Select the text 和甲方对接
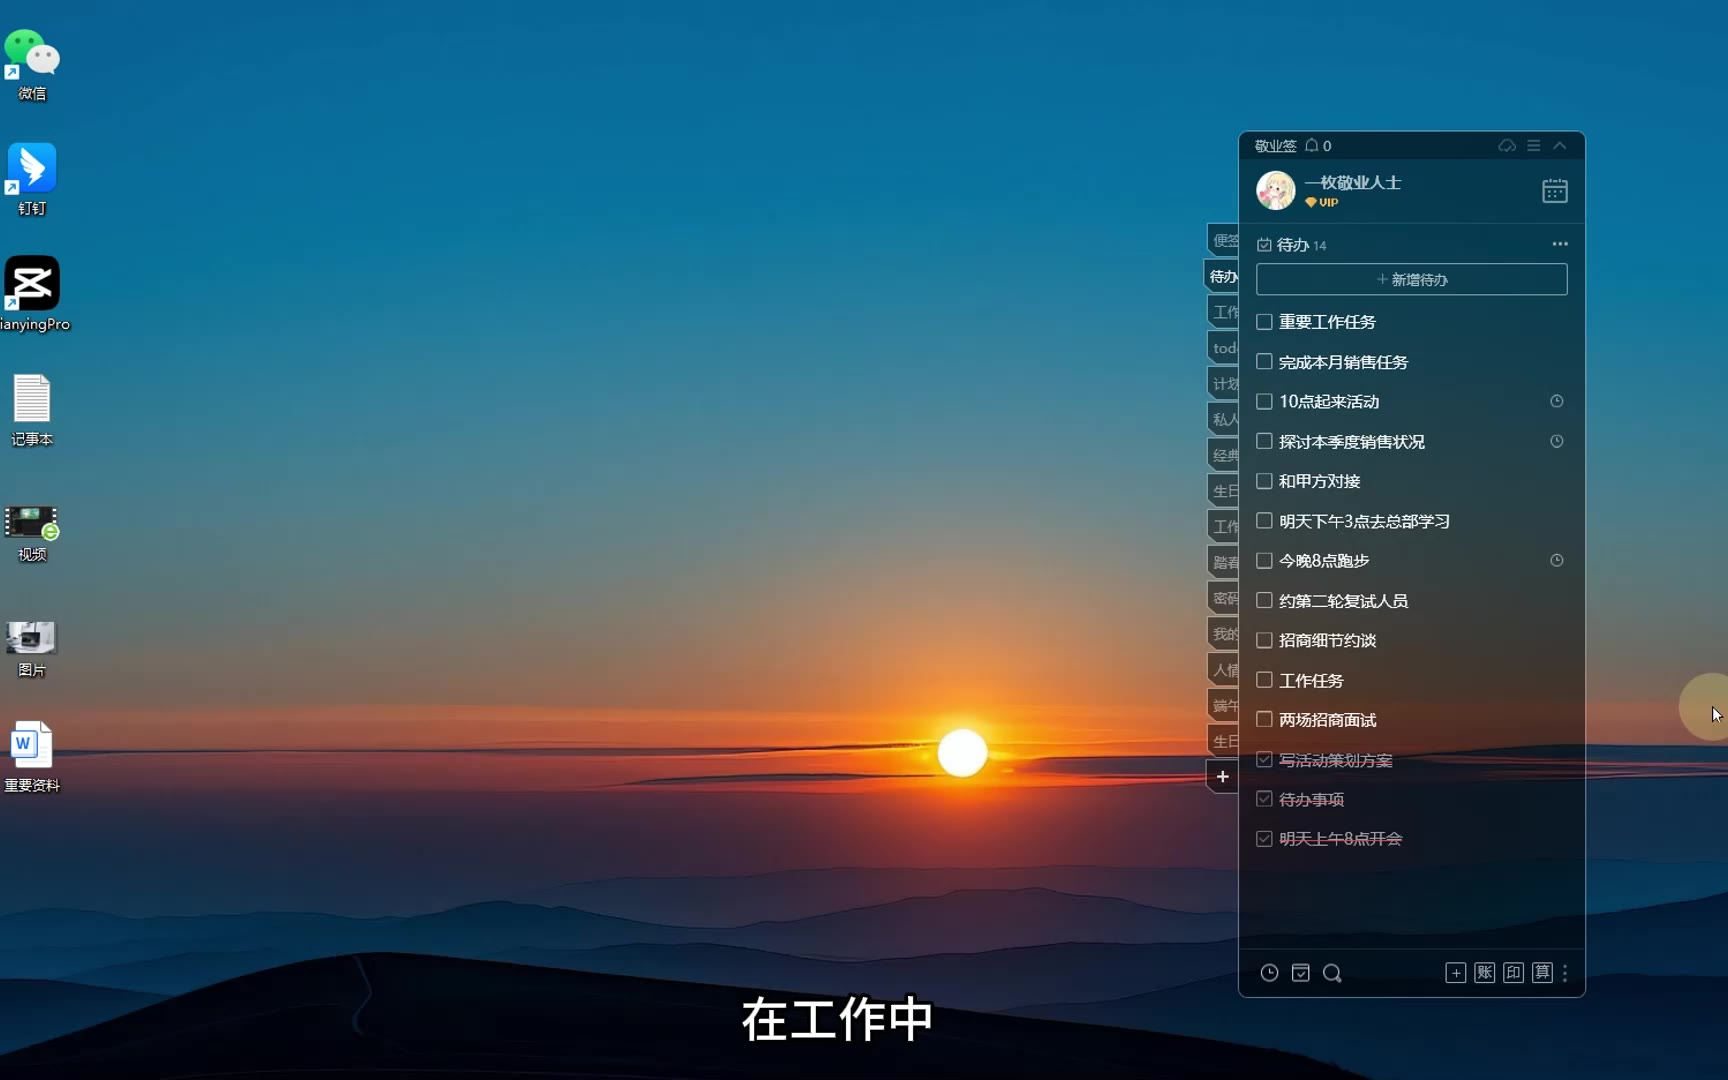Viewport: 1728px width, 1080px height. (1319, 481)
